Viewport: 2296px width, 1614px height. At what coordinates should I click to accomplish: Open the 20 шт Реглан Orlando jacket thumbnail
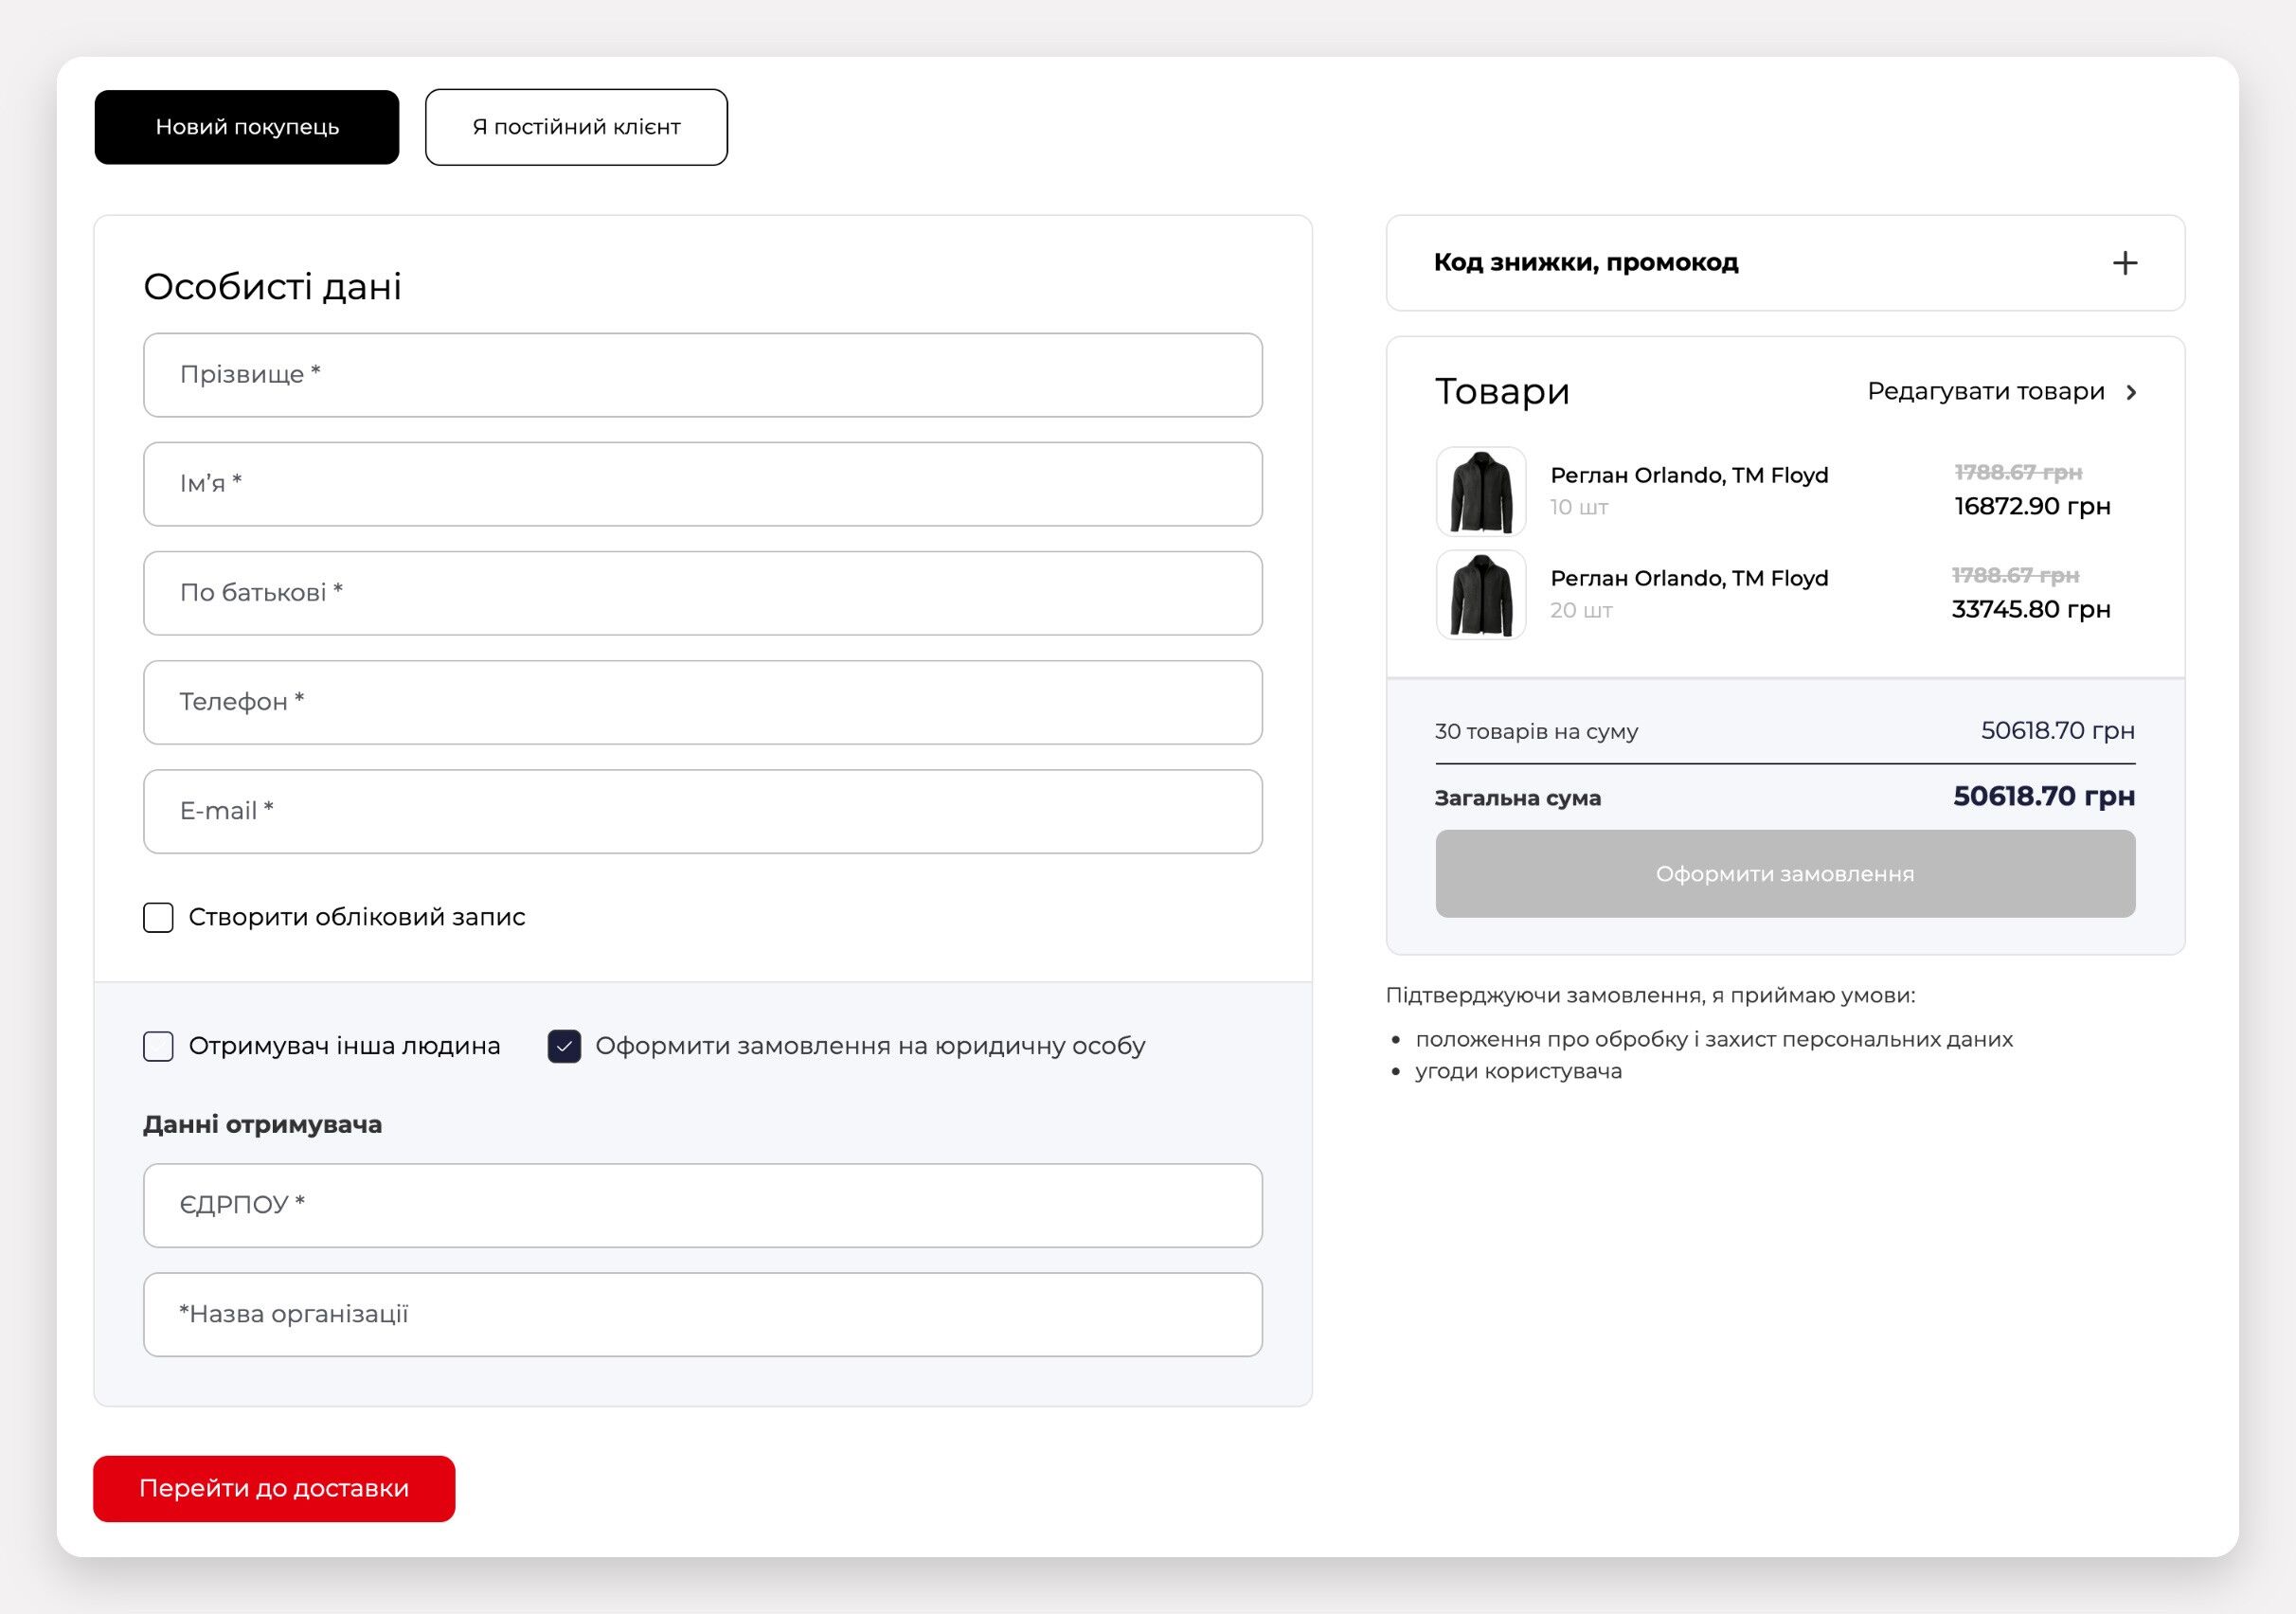tap(1481, 594)
